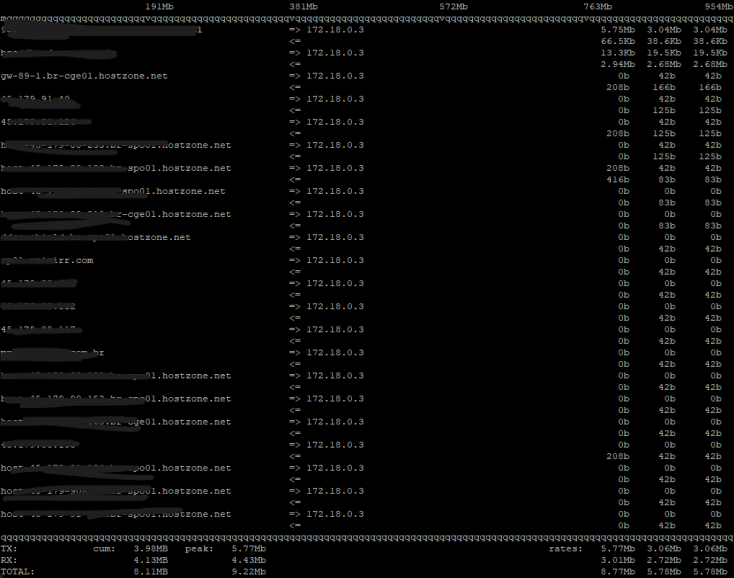734x578 pixels.
Task: Select the total cumulative value 8.11MB
Action: (151, 571)
